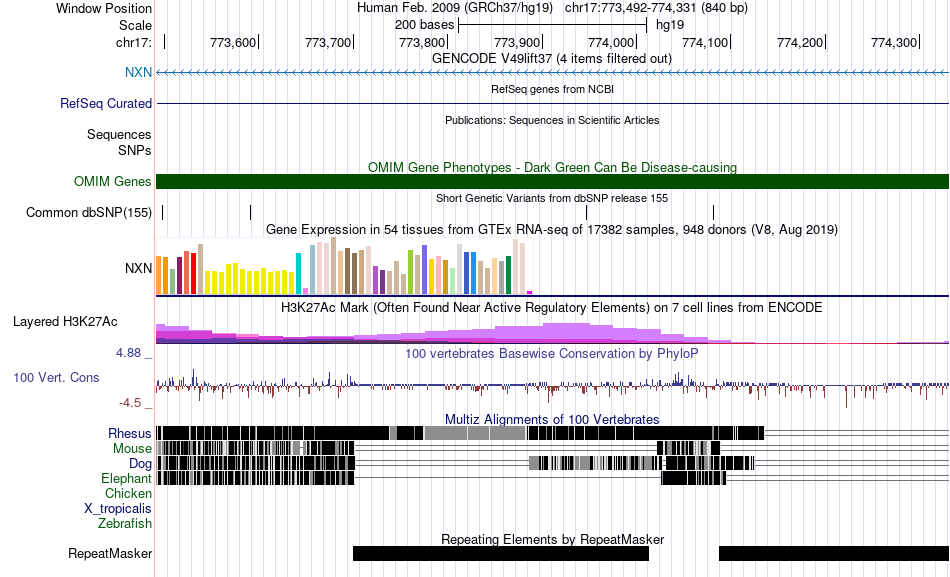Click 'Short Genetic Variants from dbSNP release 155'
The width and height of the screenshot is (950, 577).
pos(552,198)
